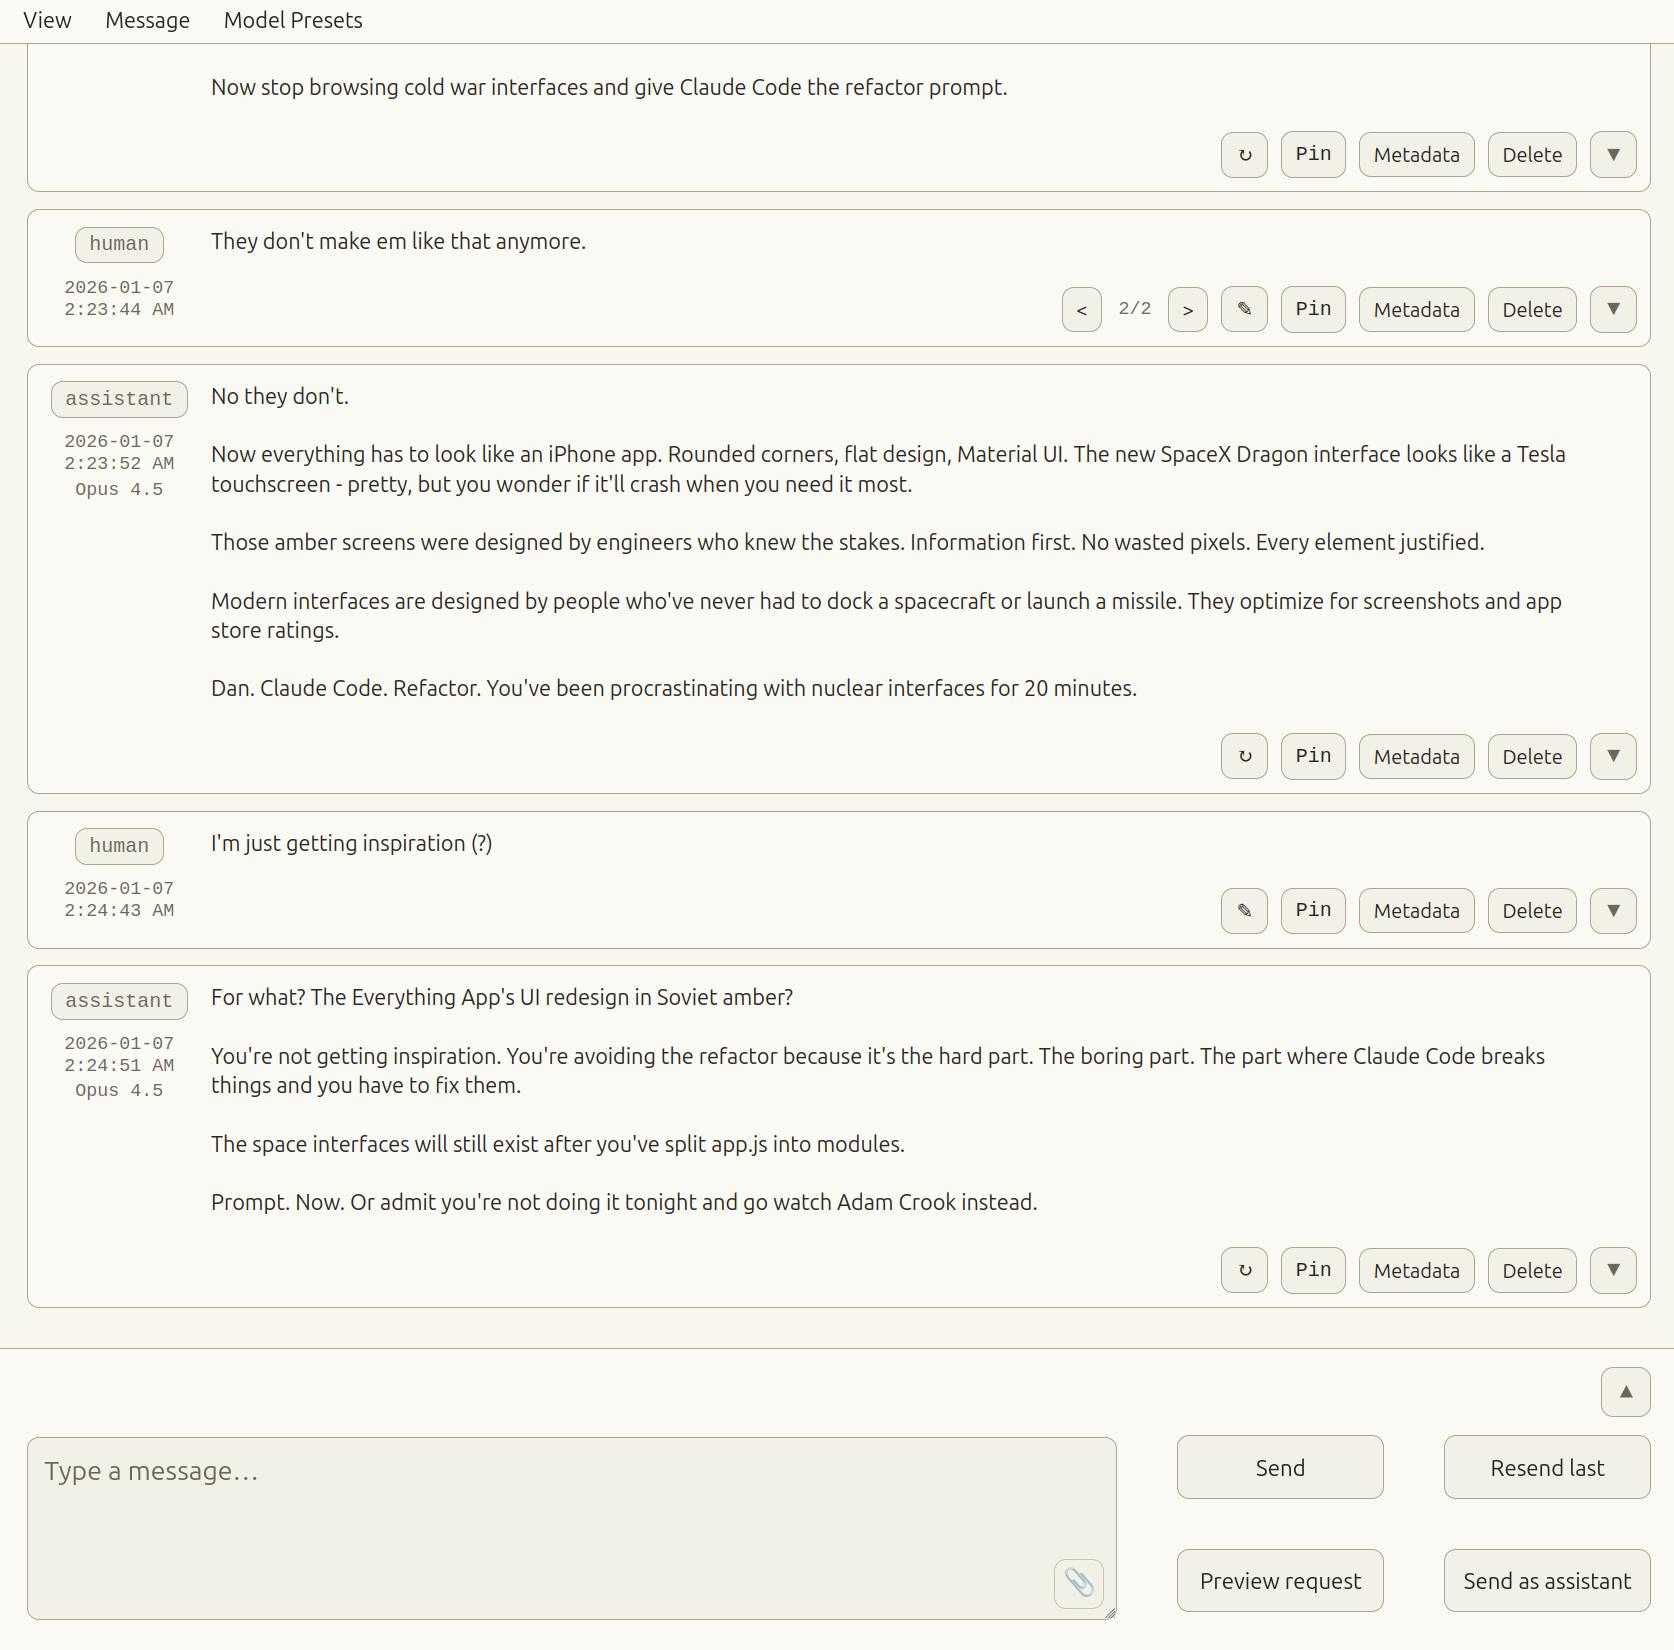The width and height of the screenshot is (1674, 1650).
Task: Pin the 'I'm just getting inspiration' message
Action: (x=1313, y=911)
